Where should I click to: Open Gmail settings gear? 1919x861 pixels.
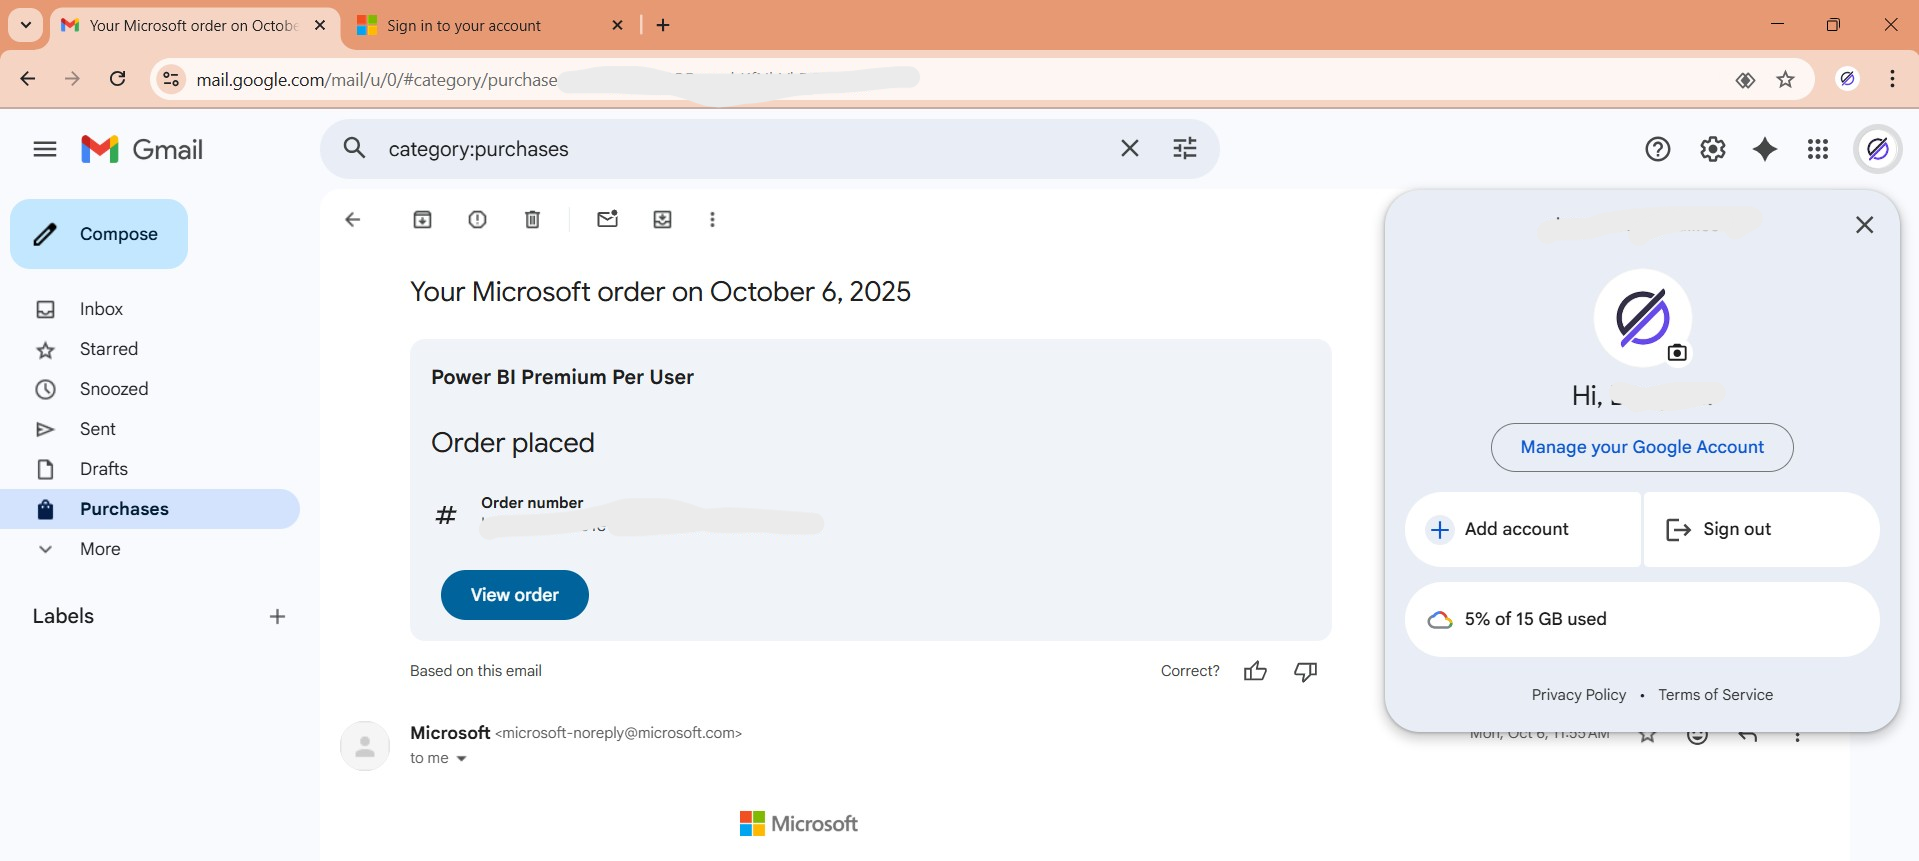[x=1713, y=148]
